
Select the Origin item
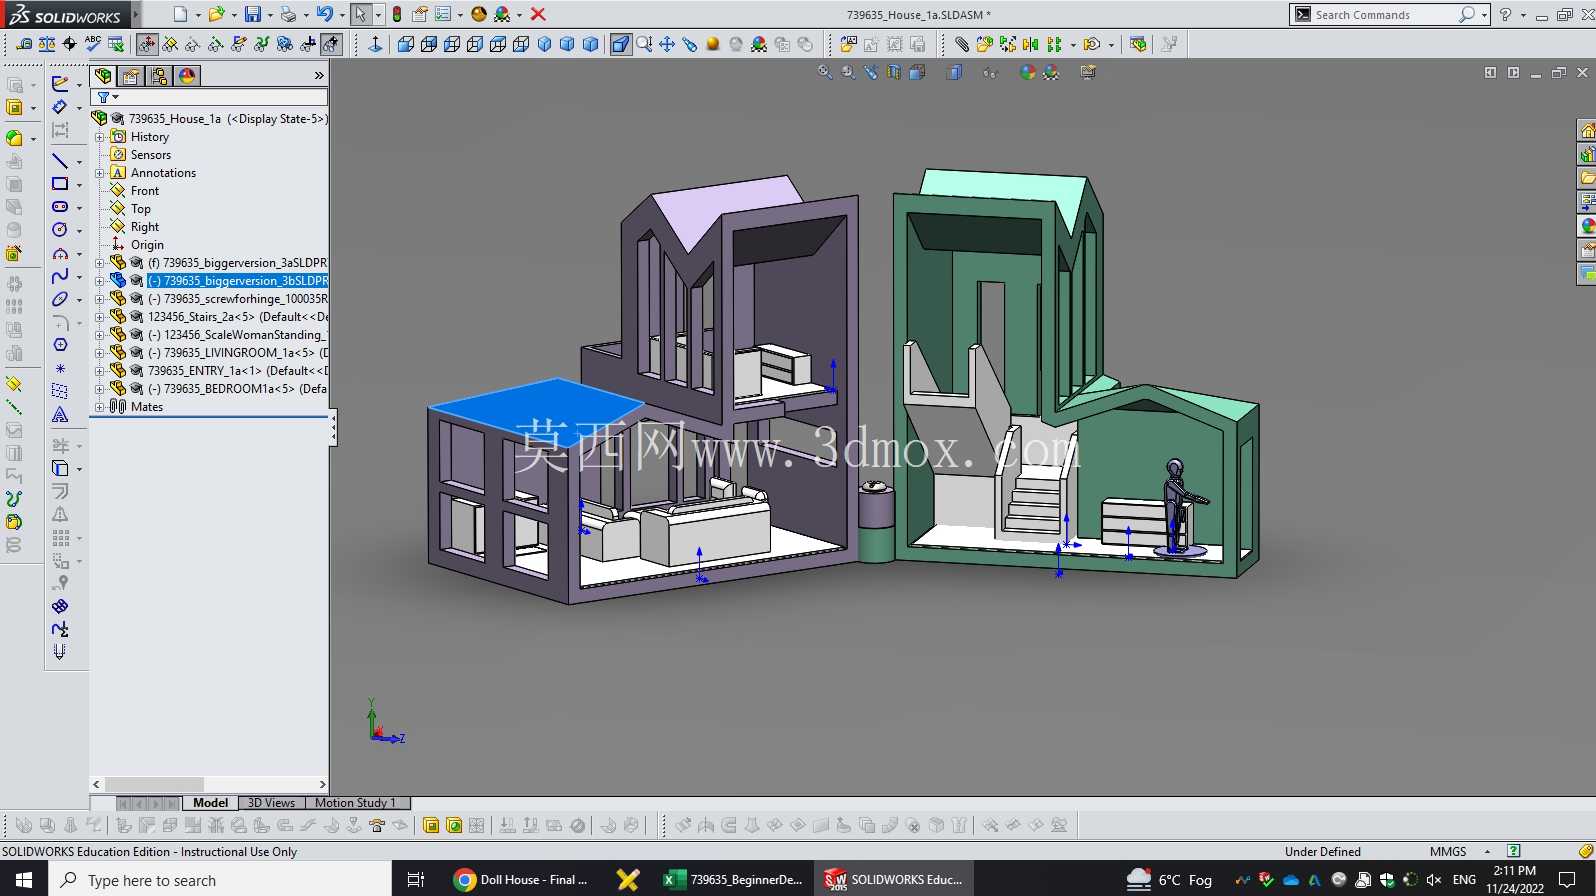click(147, 245)
